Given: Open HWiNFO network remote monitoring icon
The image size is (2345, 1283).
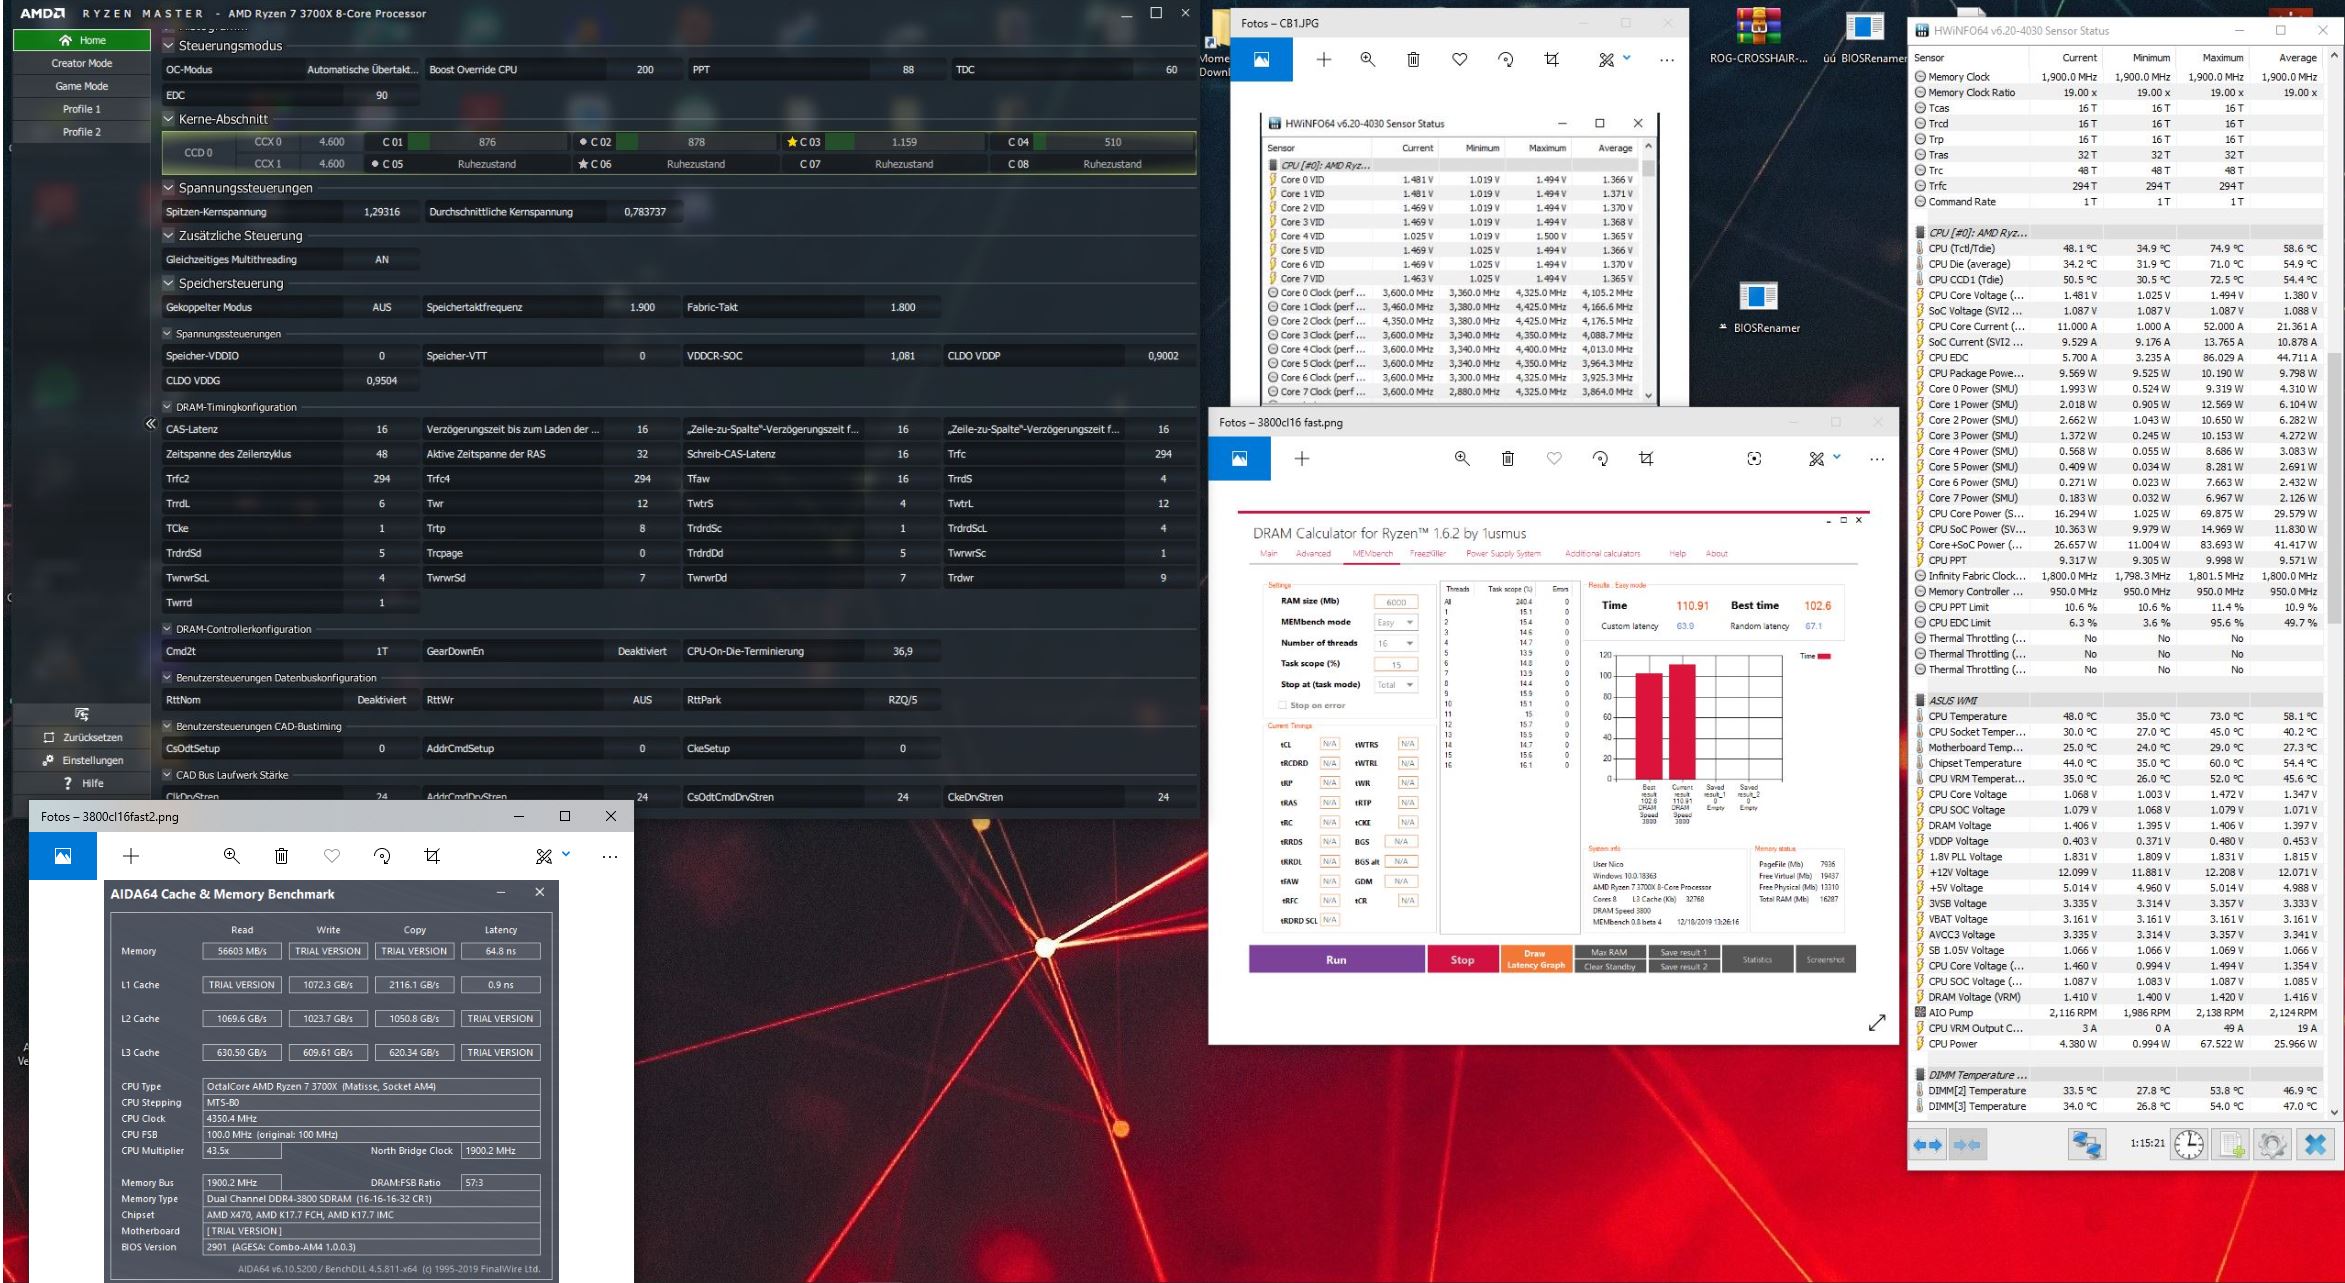Looking at the screenshot, I should click(x=2087, y=1144).
